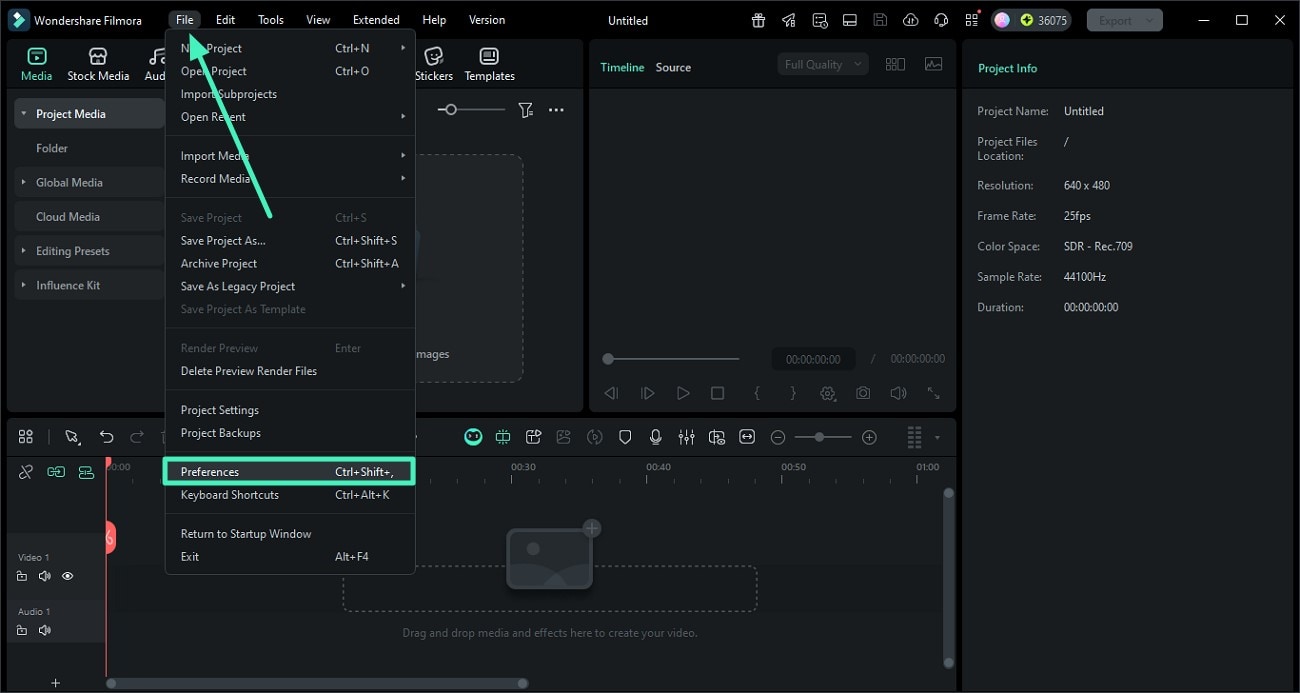The height and width of the screenshot is (693, 1300).
Task: Open the apps grid icon with red dot
Action: point(972,19)
